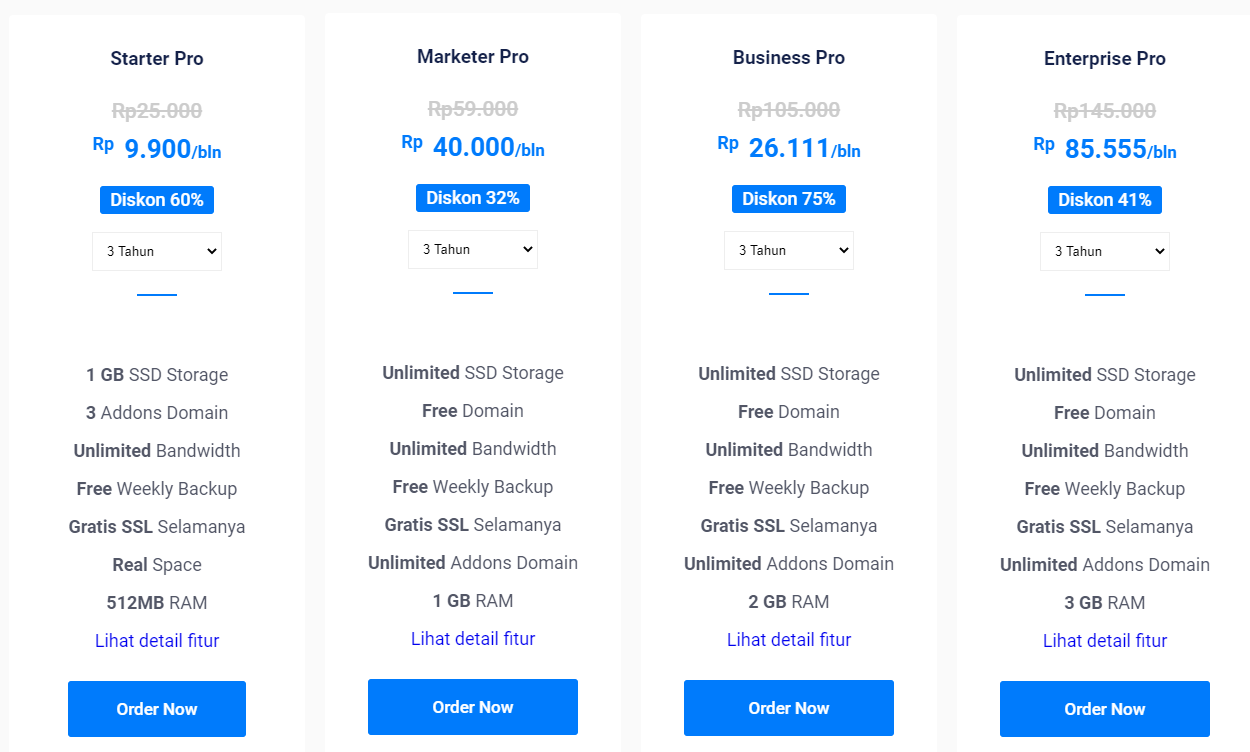The height and width of the screenshot is (752, 1250).
Task: Open Business Pro billing period dropdown
Action: click(x=789, y=250)
